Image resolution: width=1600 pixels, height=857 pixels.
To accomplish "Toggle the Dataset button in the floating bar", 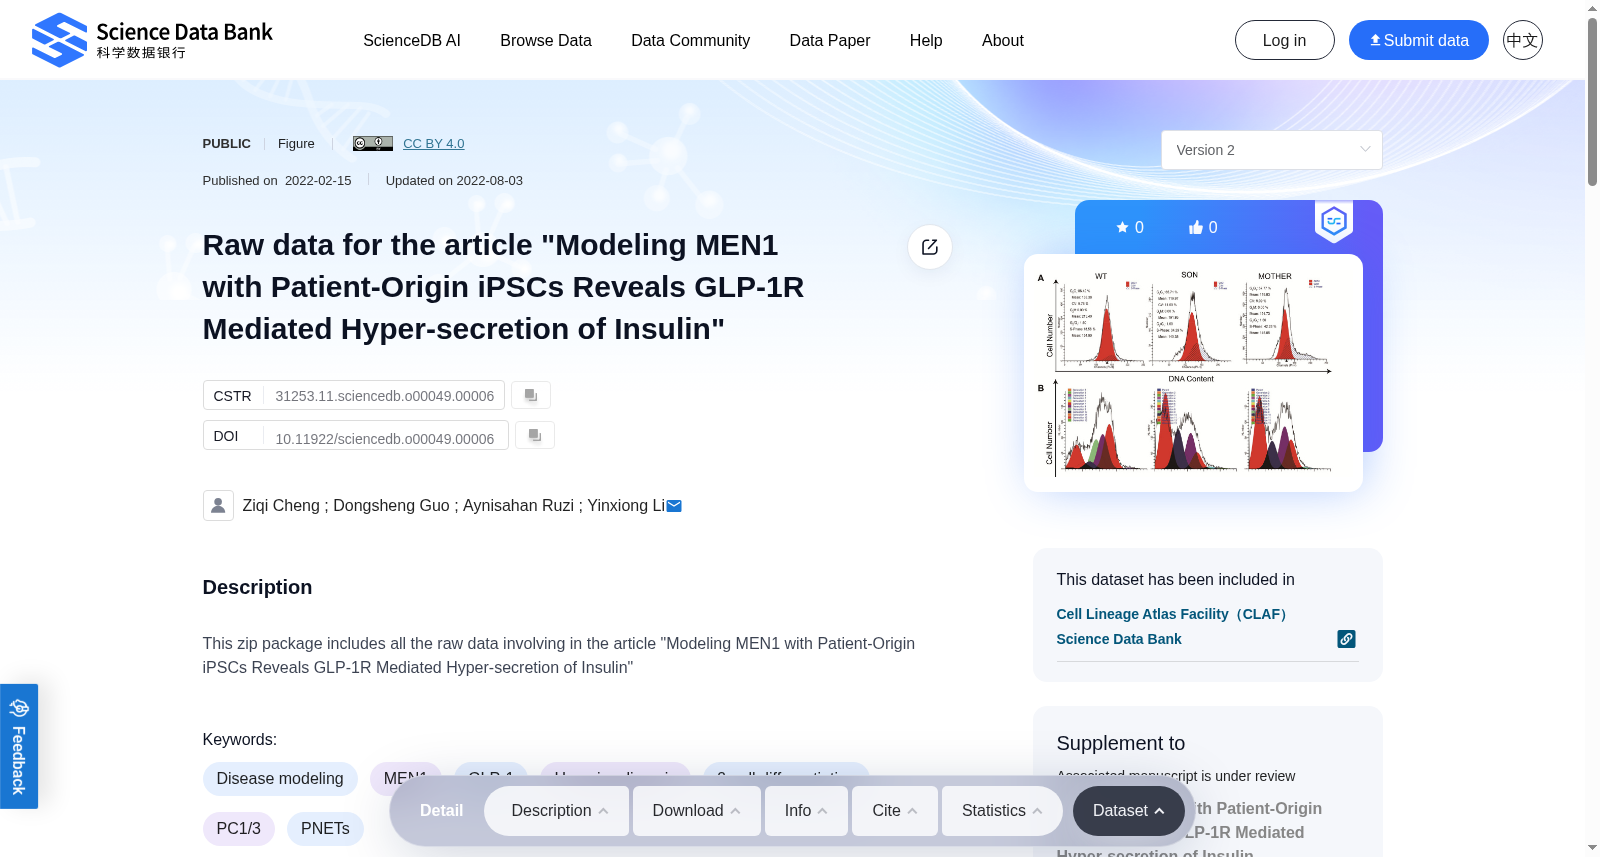I will click(1128, 811).
